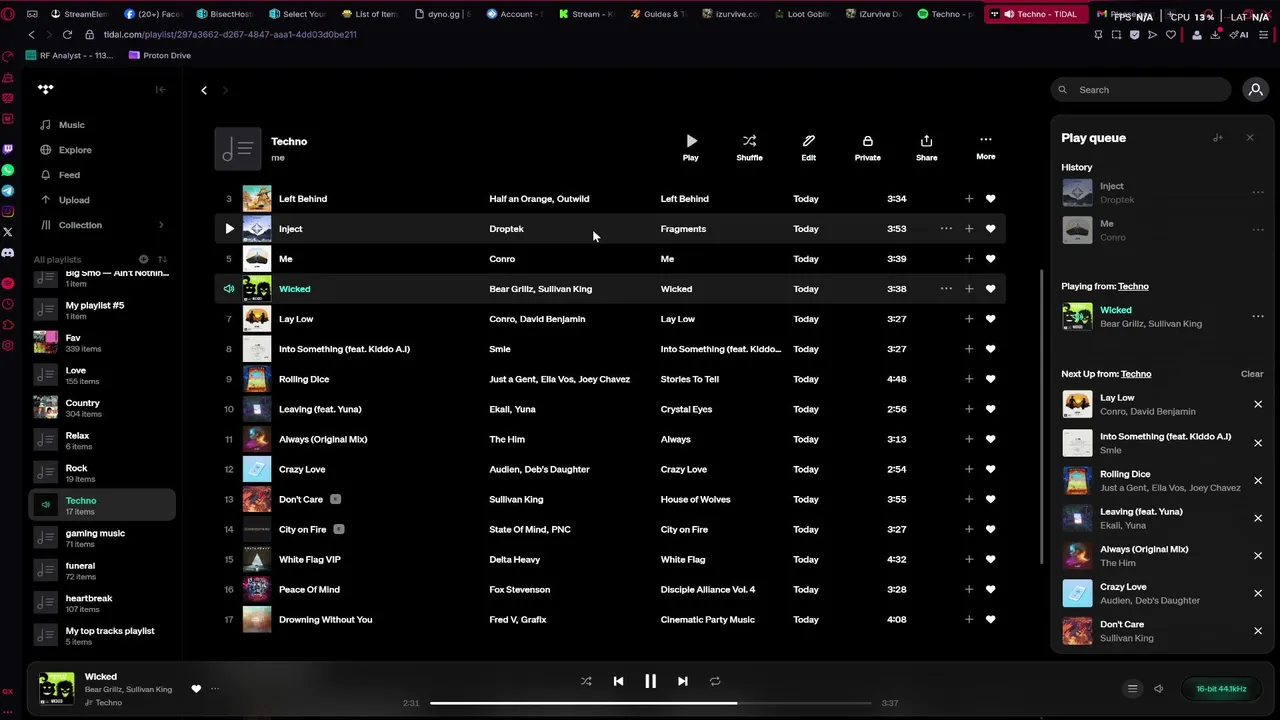Open the TIDAL logo home link
The height and width of the screenshot is (720, 1280).
pyautogui.click(x=45, y=89)
